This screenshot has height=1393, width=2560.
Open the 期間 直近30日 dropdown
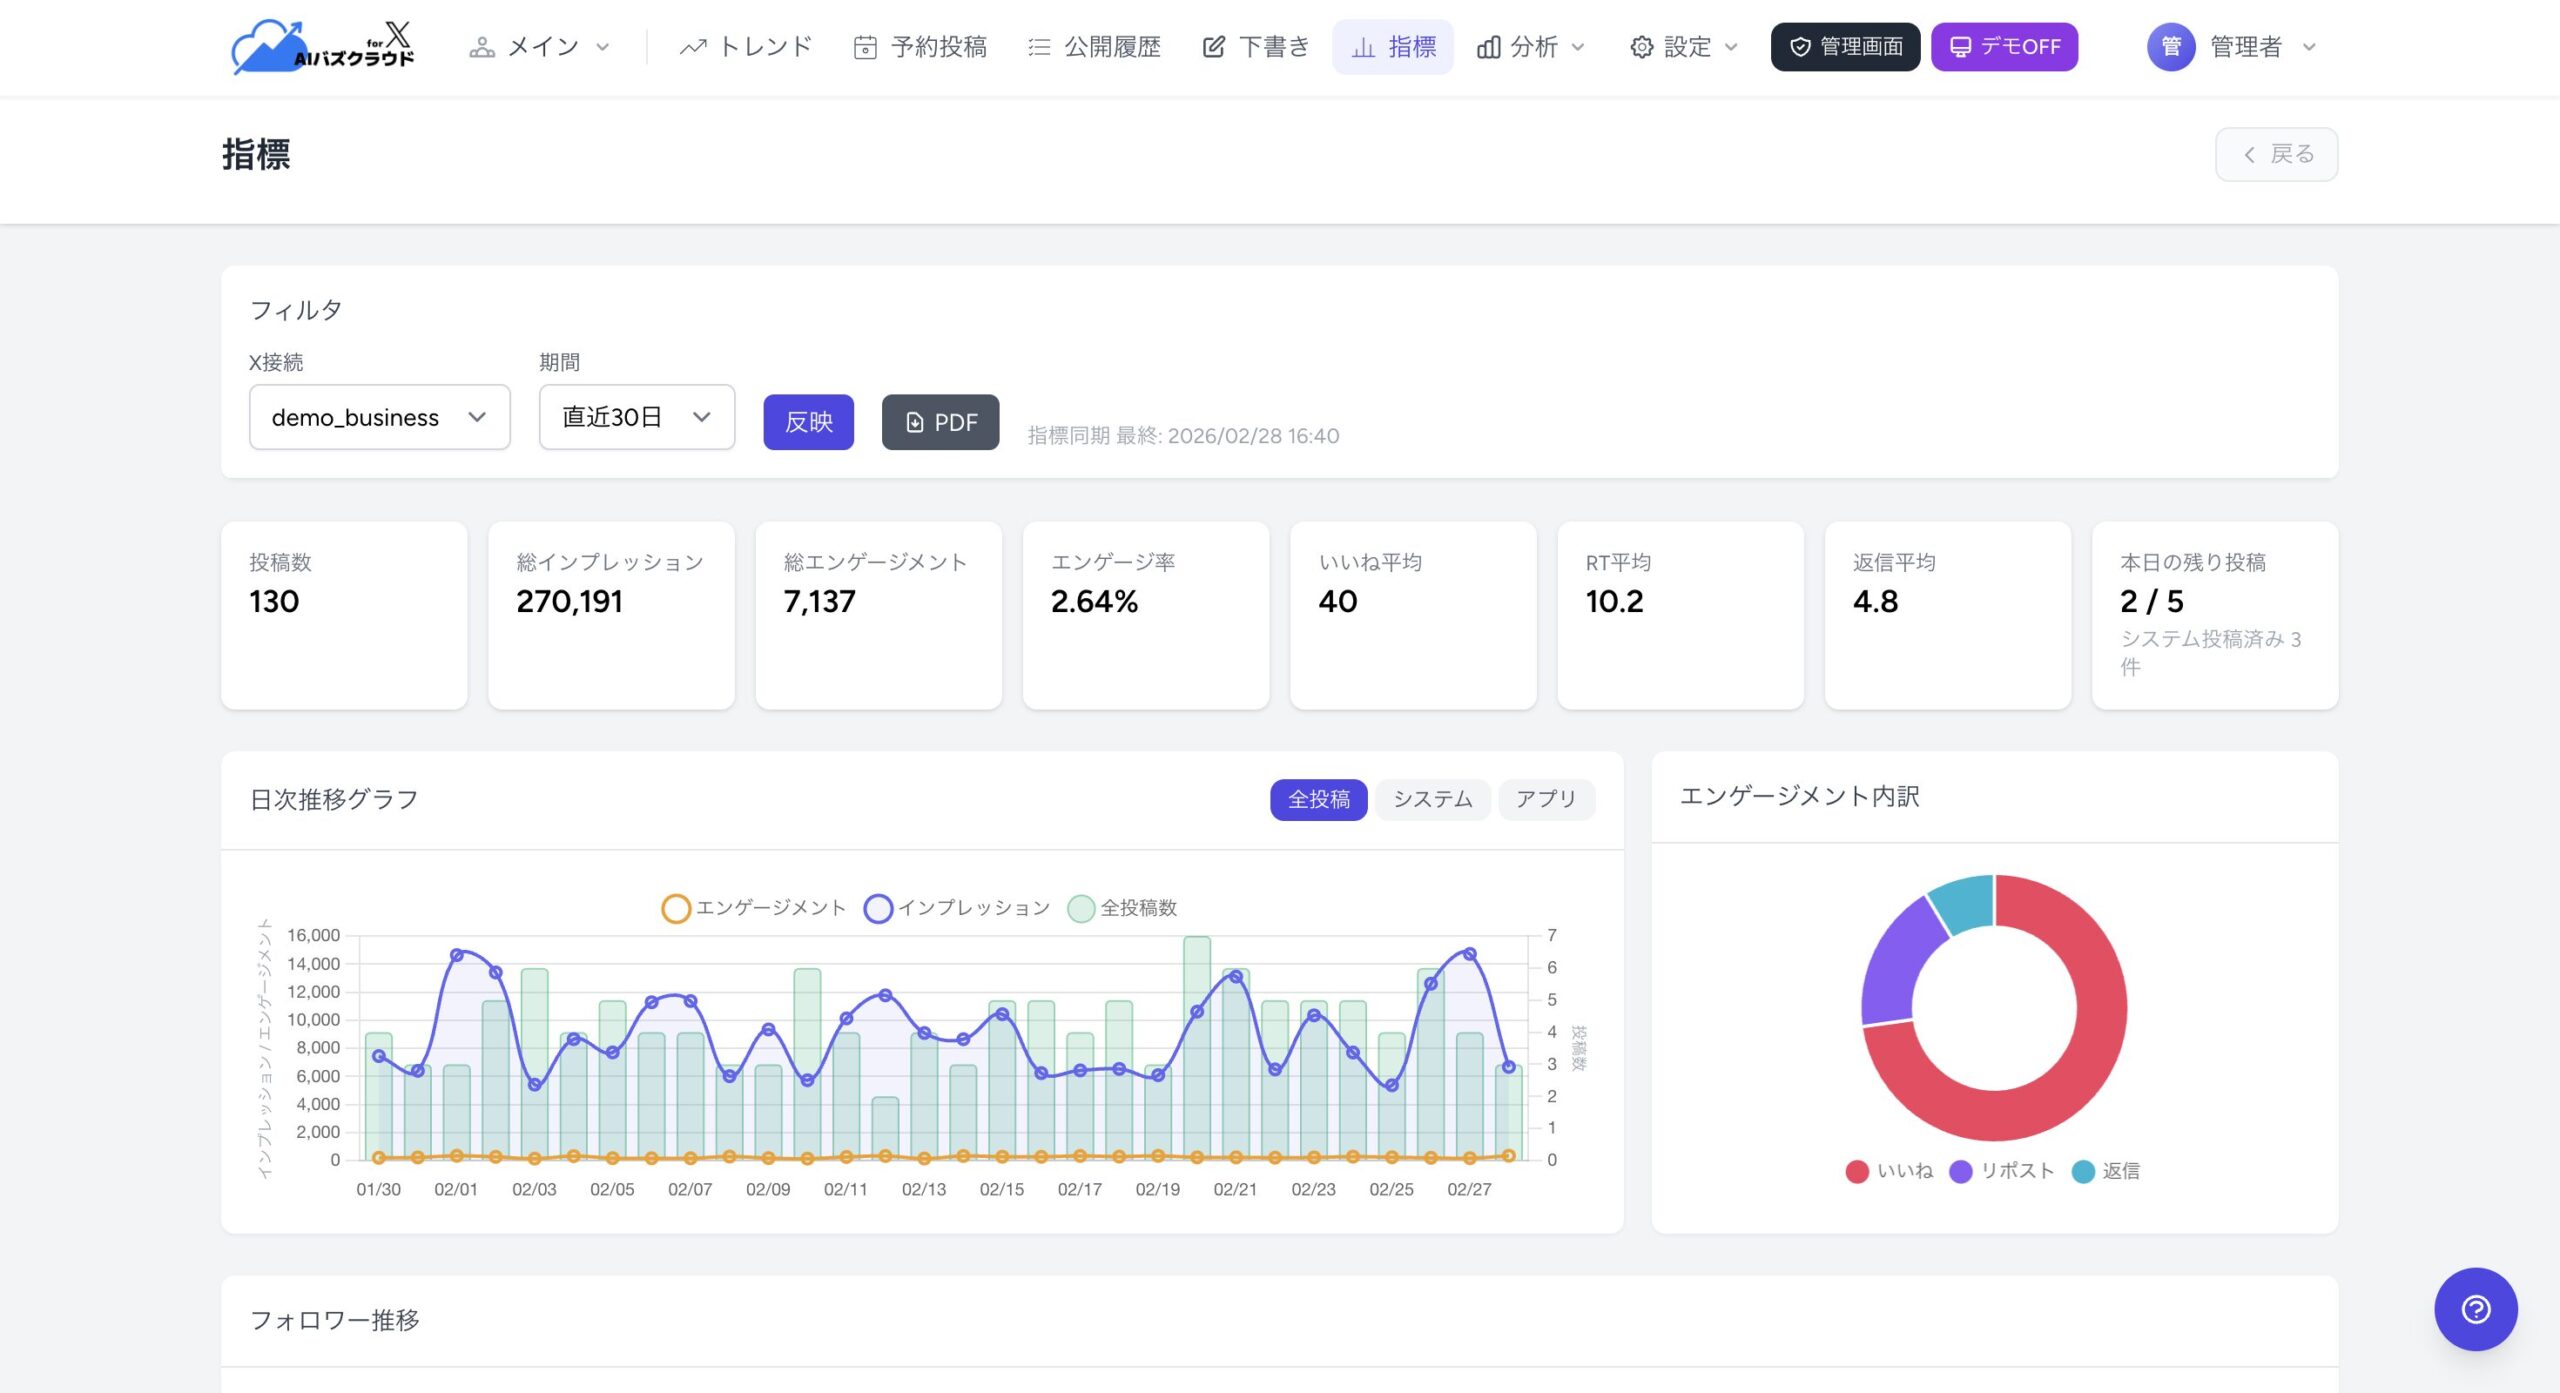point(636,417)
